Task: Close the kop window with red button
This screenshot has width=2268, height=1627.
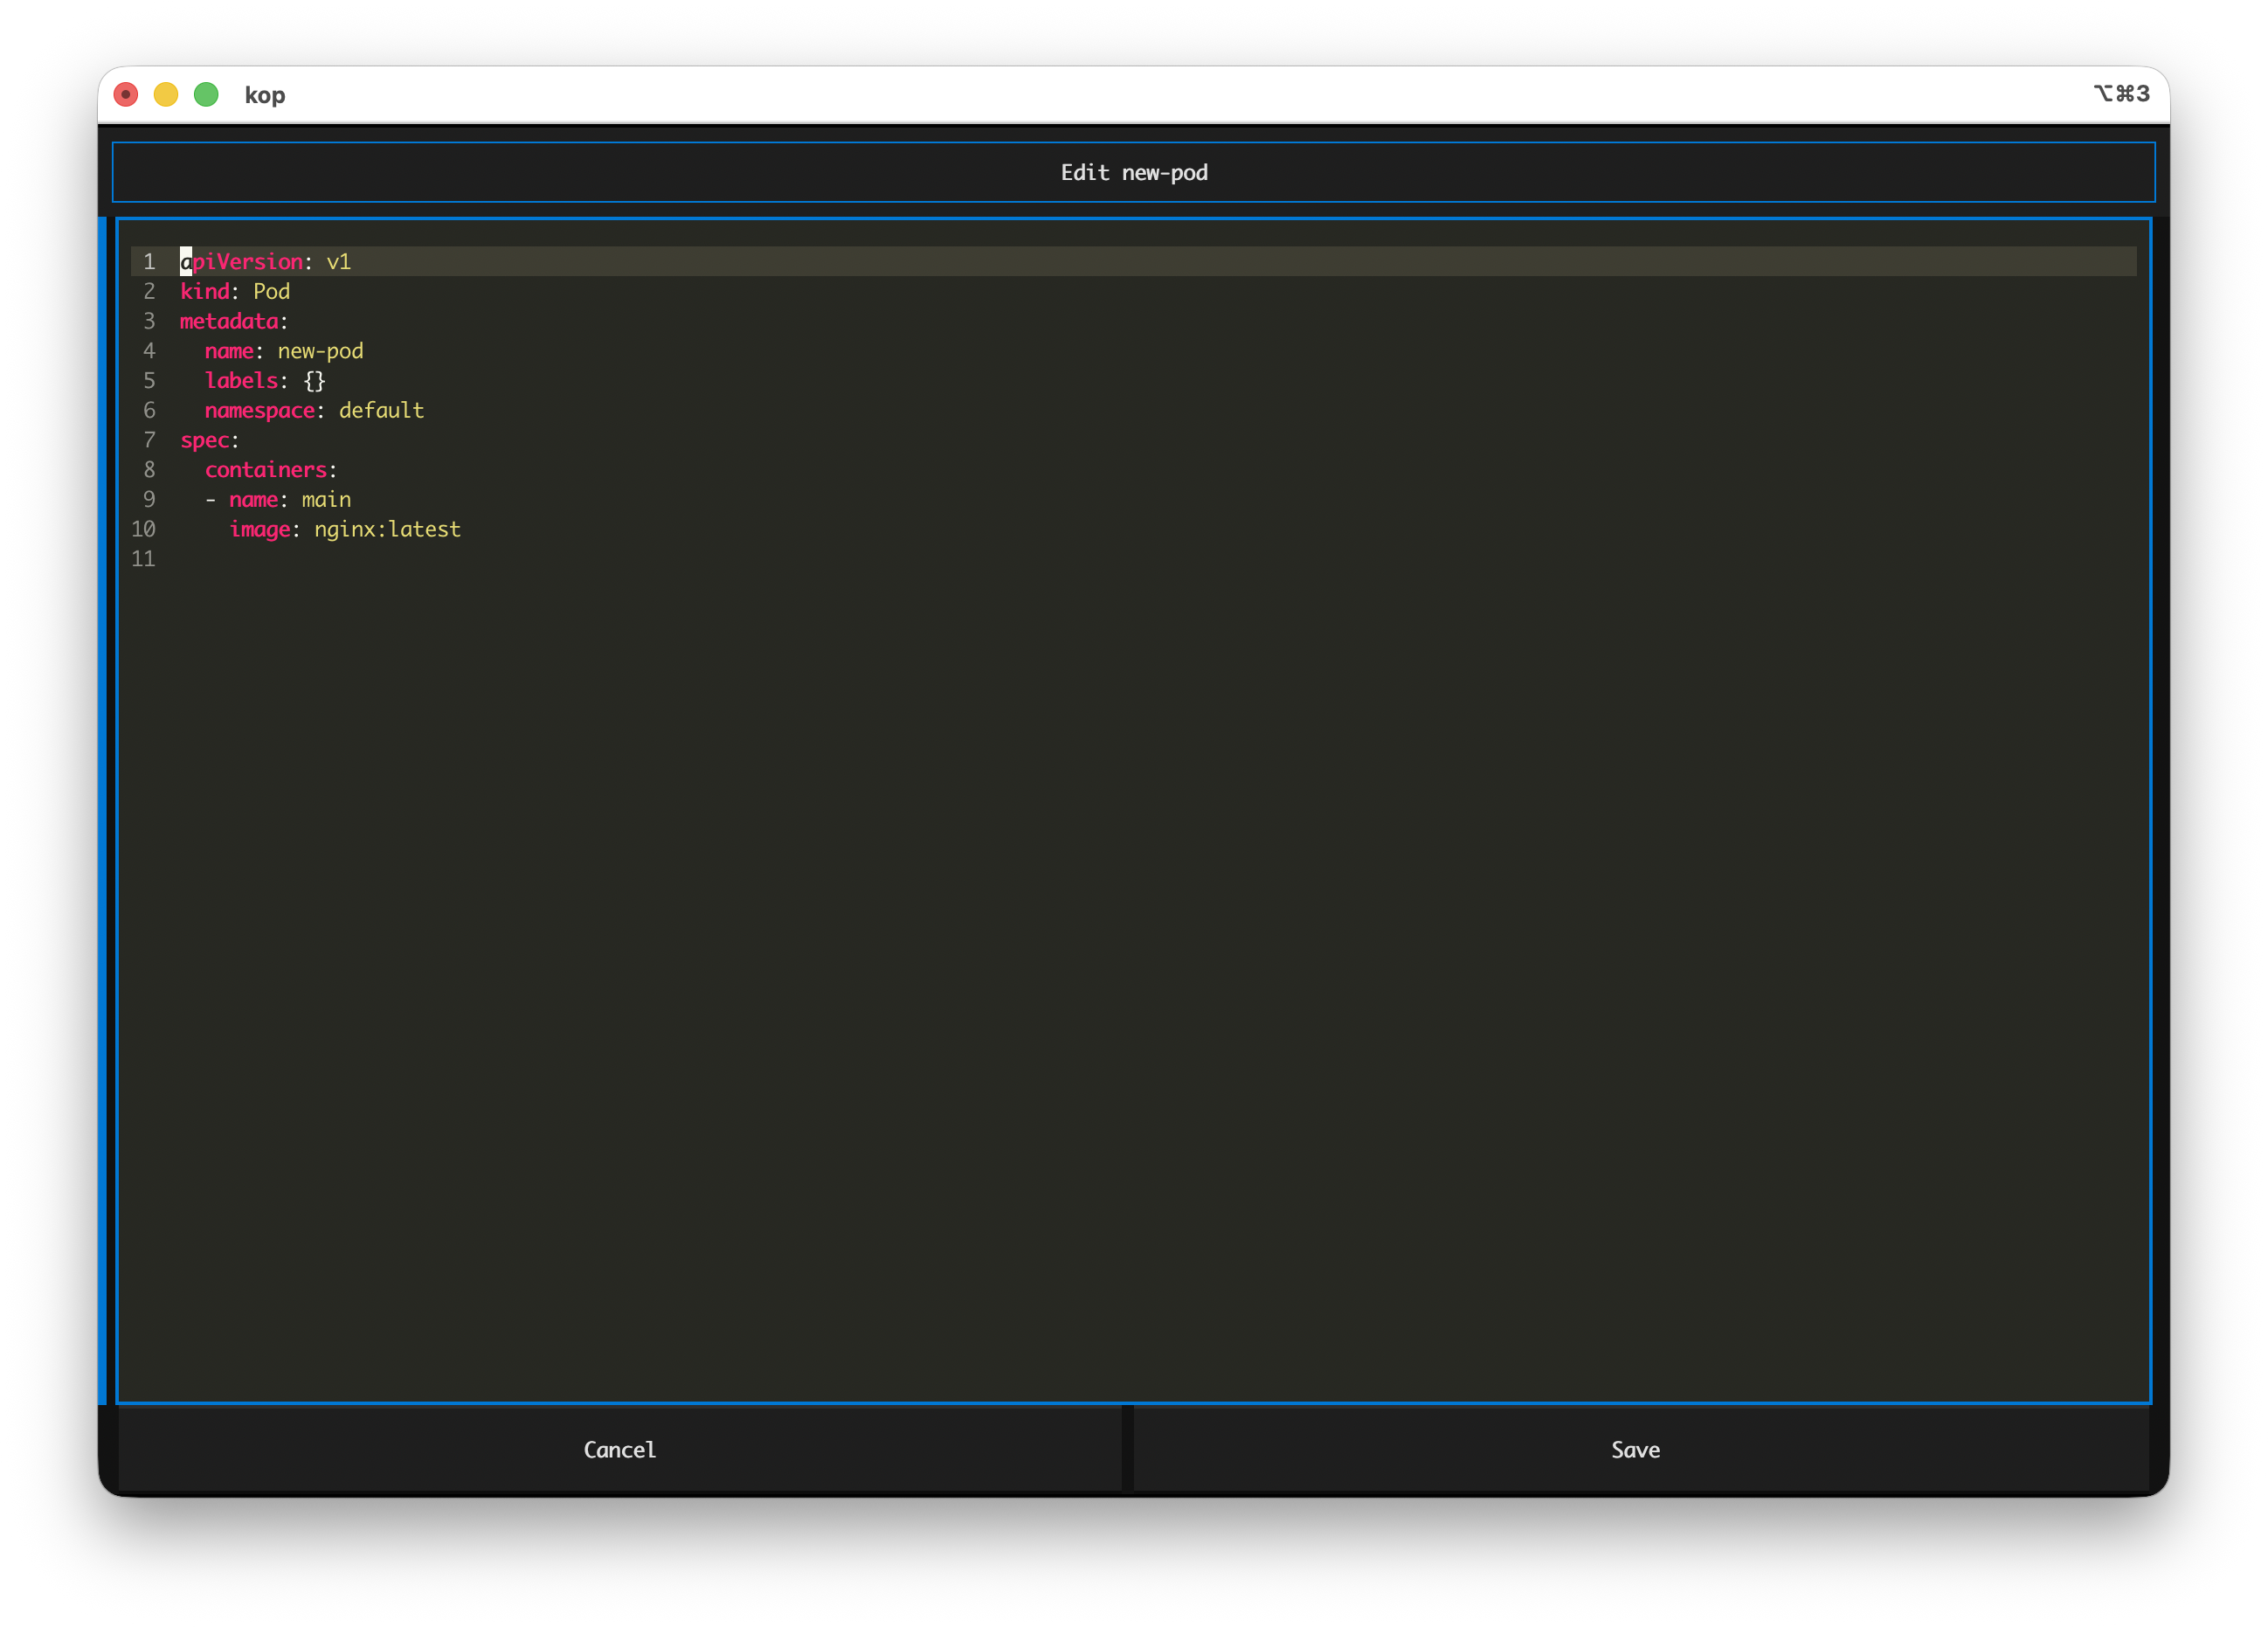Action: pyautogui.click(x=126, y=94)
